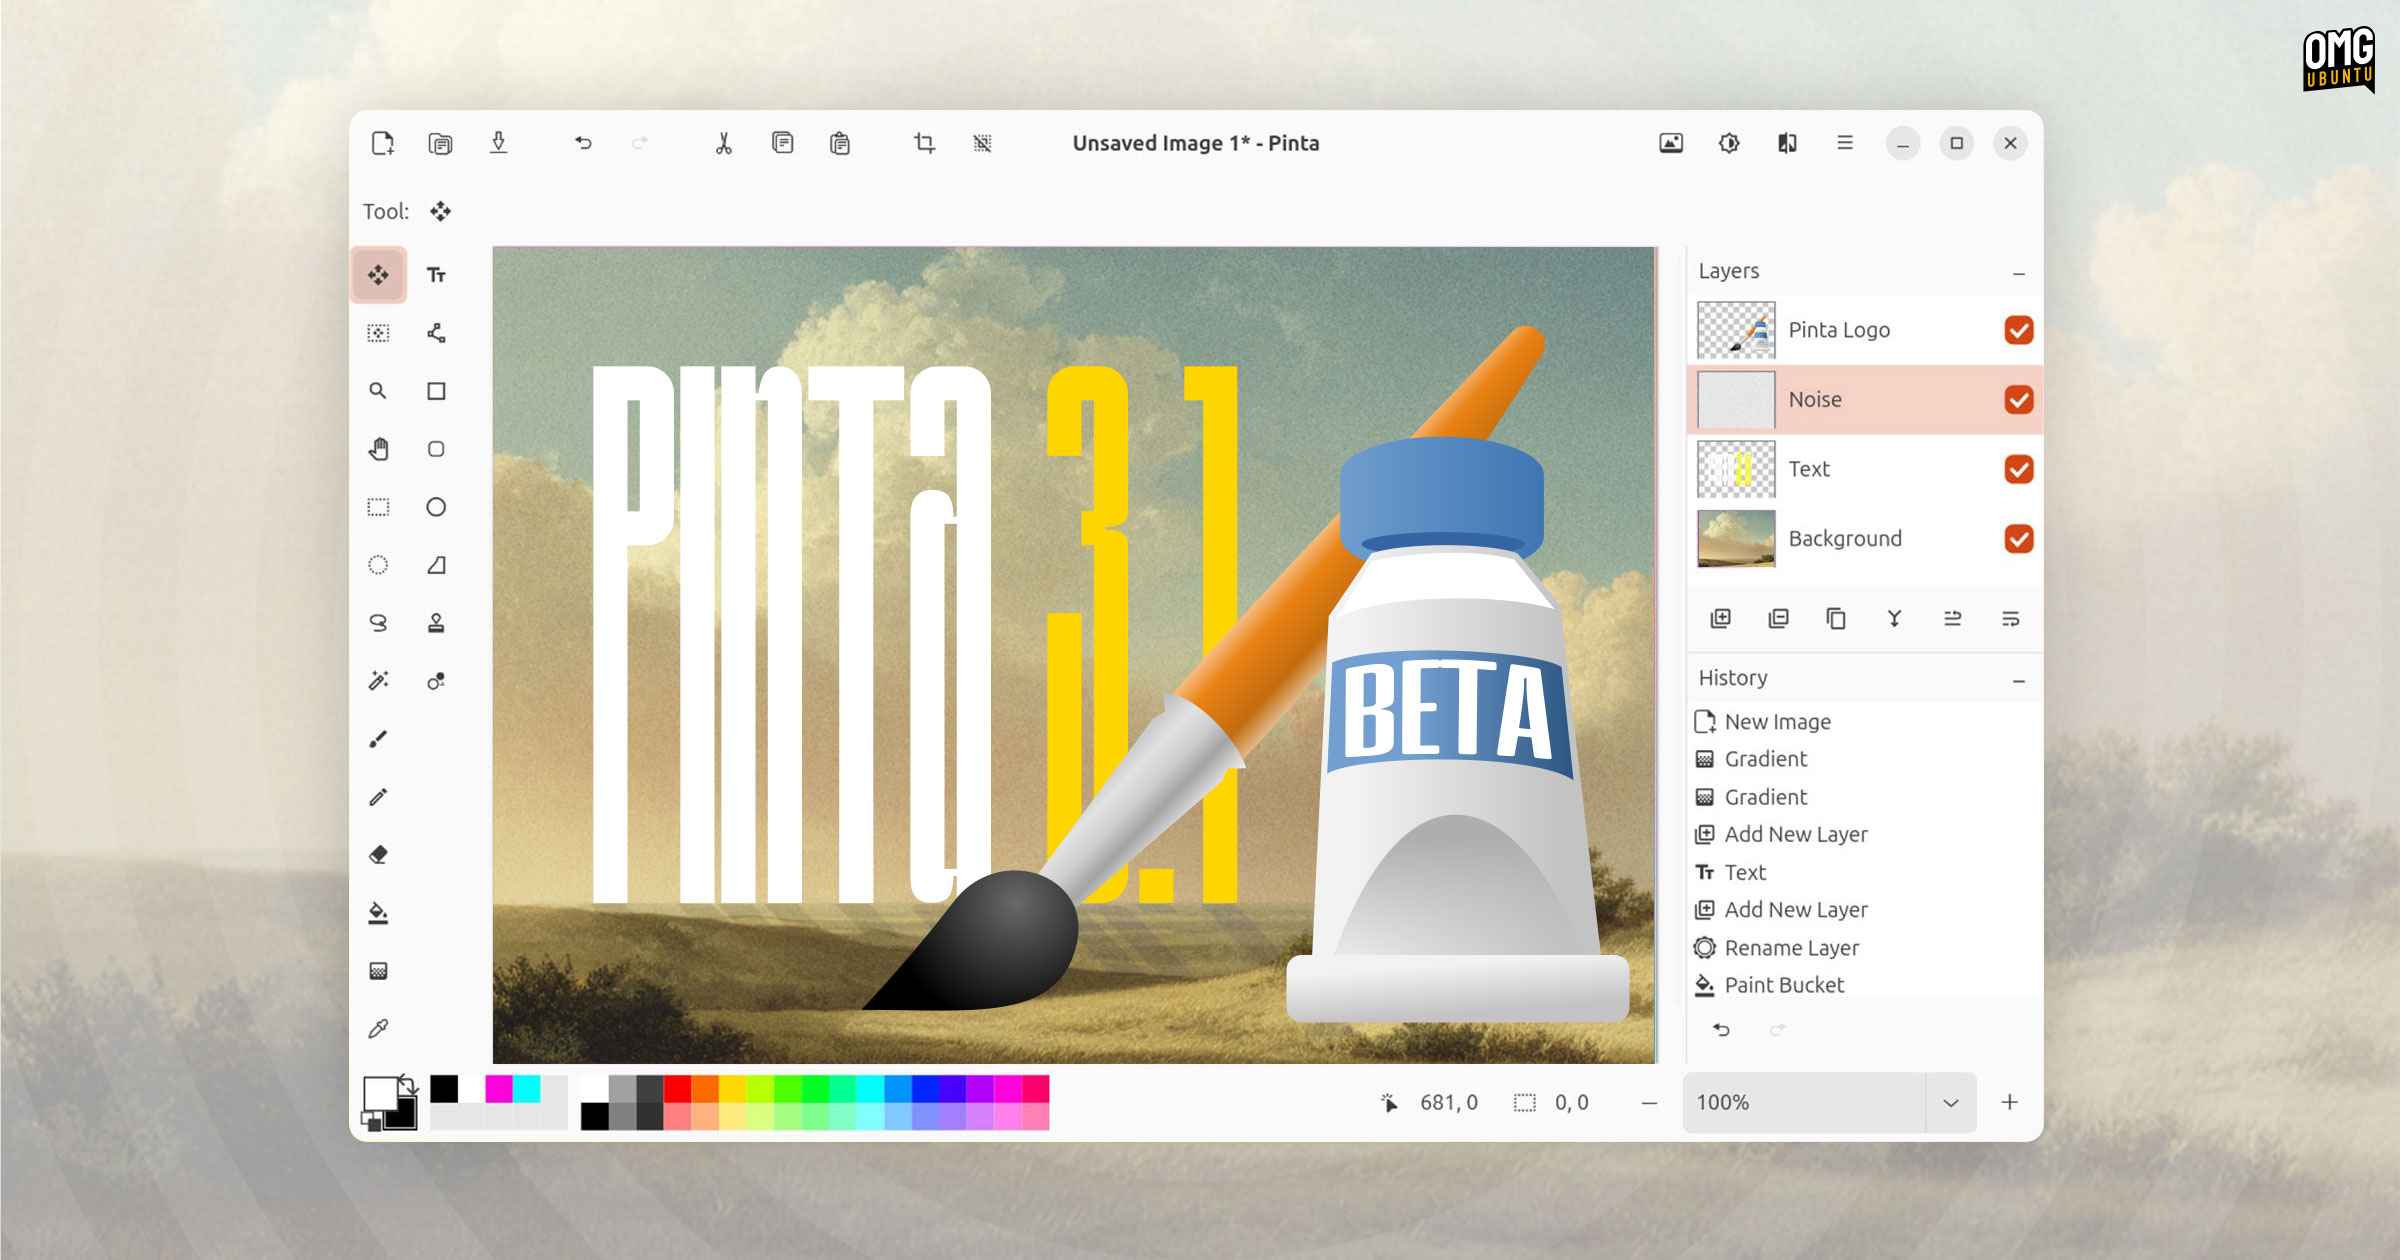Image resolution: width=2400 pixels, height=1260 pixels.
Task: Select the Zoom tool
Action: (379, 391)
